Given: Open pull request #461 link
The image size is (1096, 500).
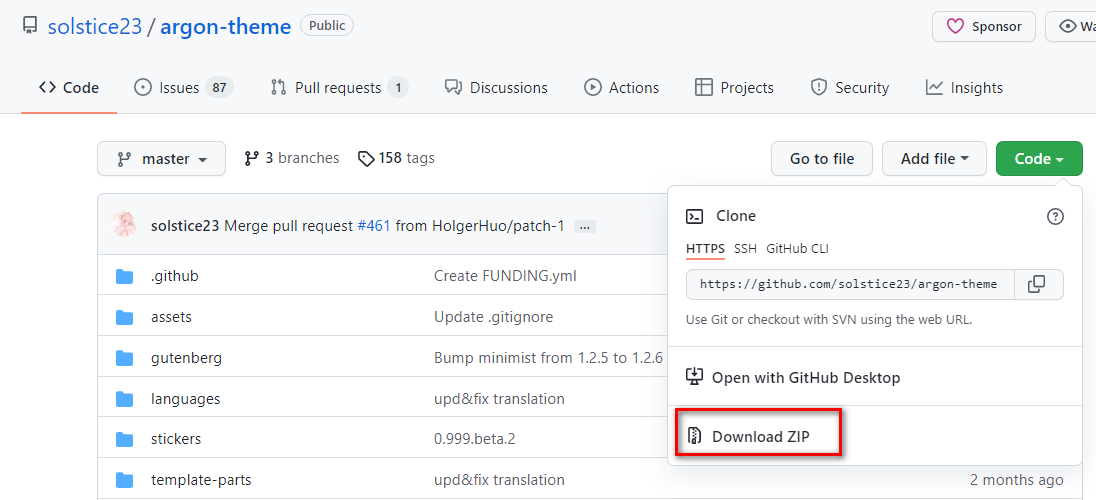Looking at the screenshot, I should (x=373, y=226).
